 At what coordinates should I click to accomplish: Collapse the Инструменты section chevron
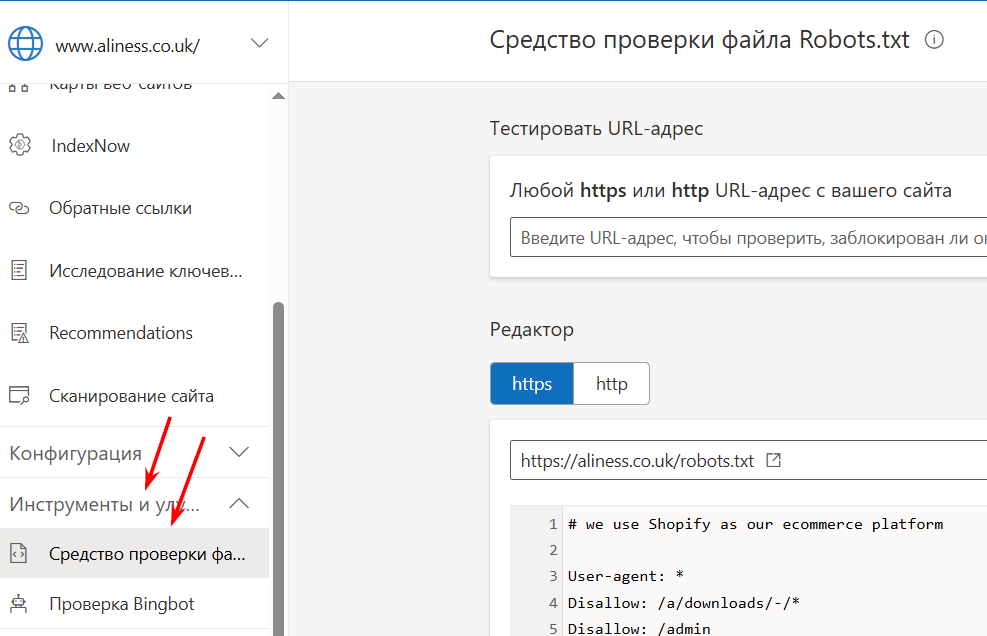tap(239, 504)
